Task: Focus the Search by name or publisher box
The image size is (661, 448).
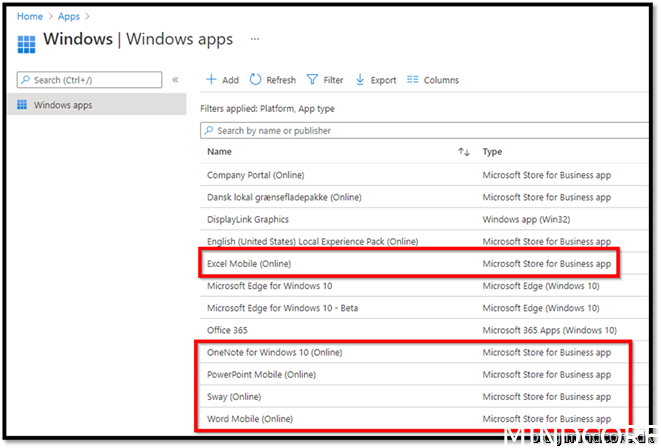Action: tap(420, 130)
